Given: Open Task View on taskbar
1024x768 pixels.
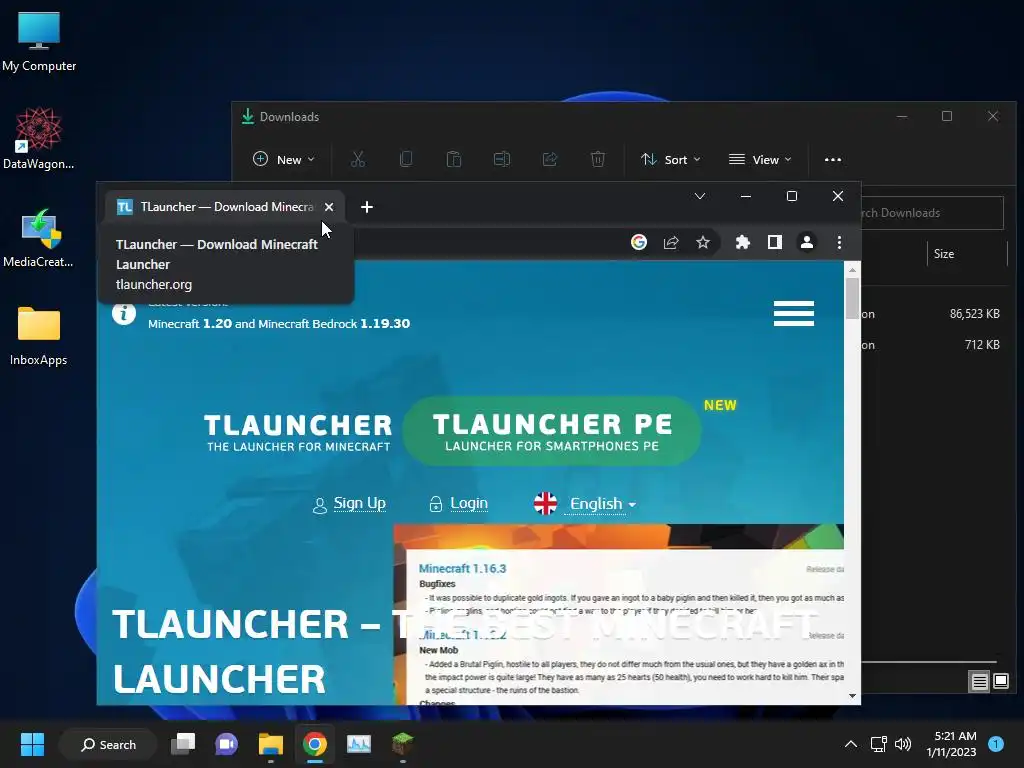Looking at the screenshot, I should (183, 744).
